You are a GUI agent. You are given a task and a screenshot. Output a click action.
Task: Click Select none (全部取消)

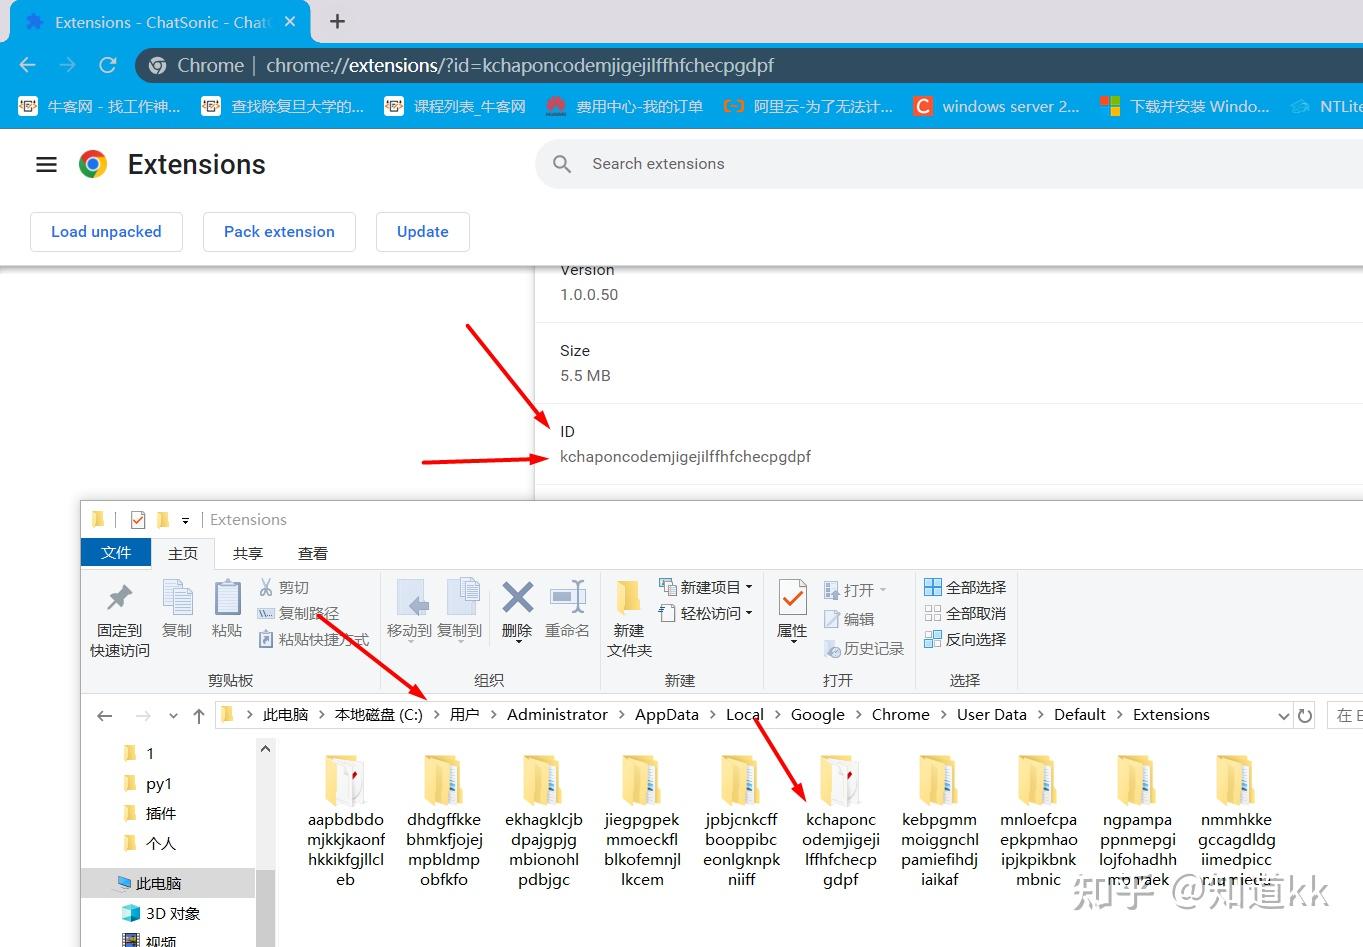coord(965,613)
